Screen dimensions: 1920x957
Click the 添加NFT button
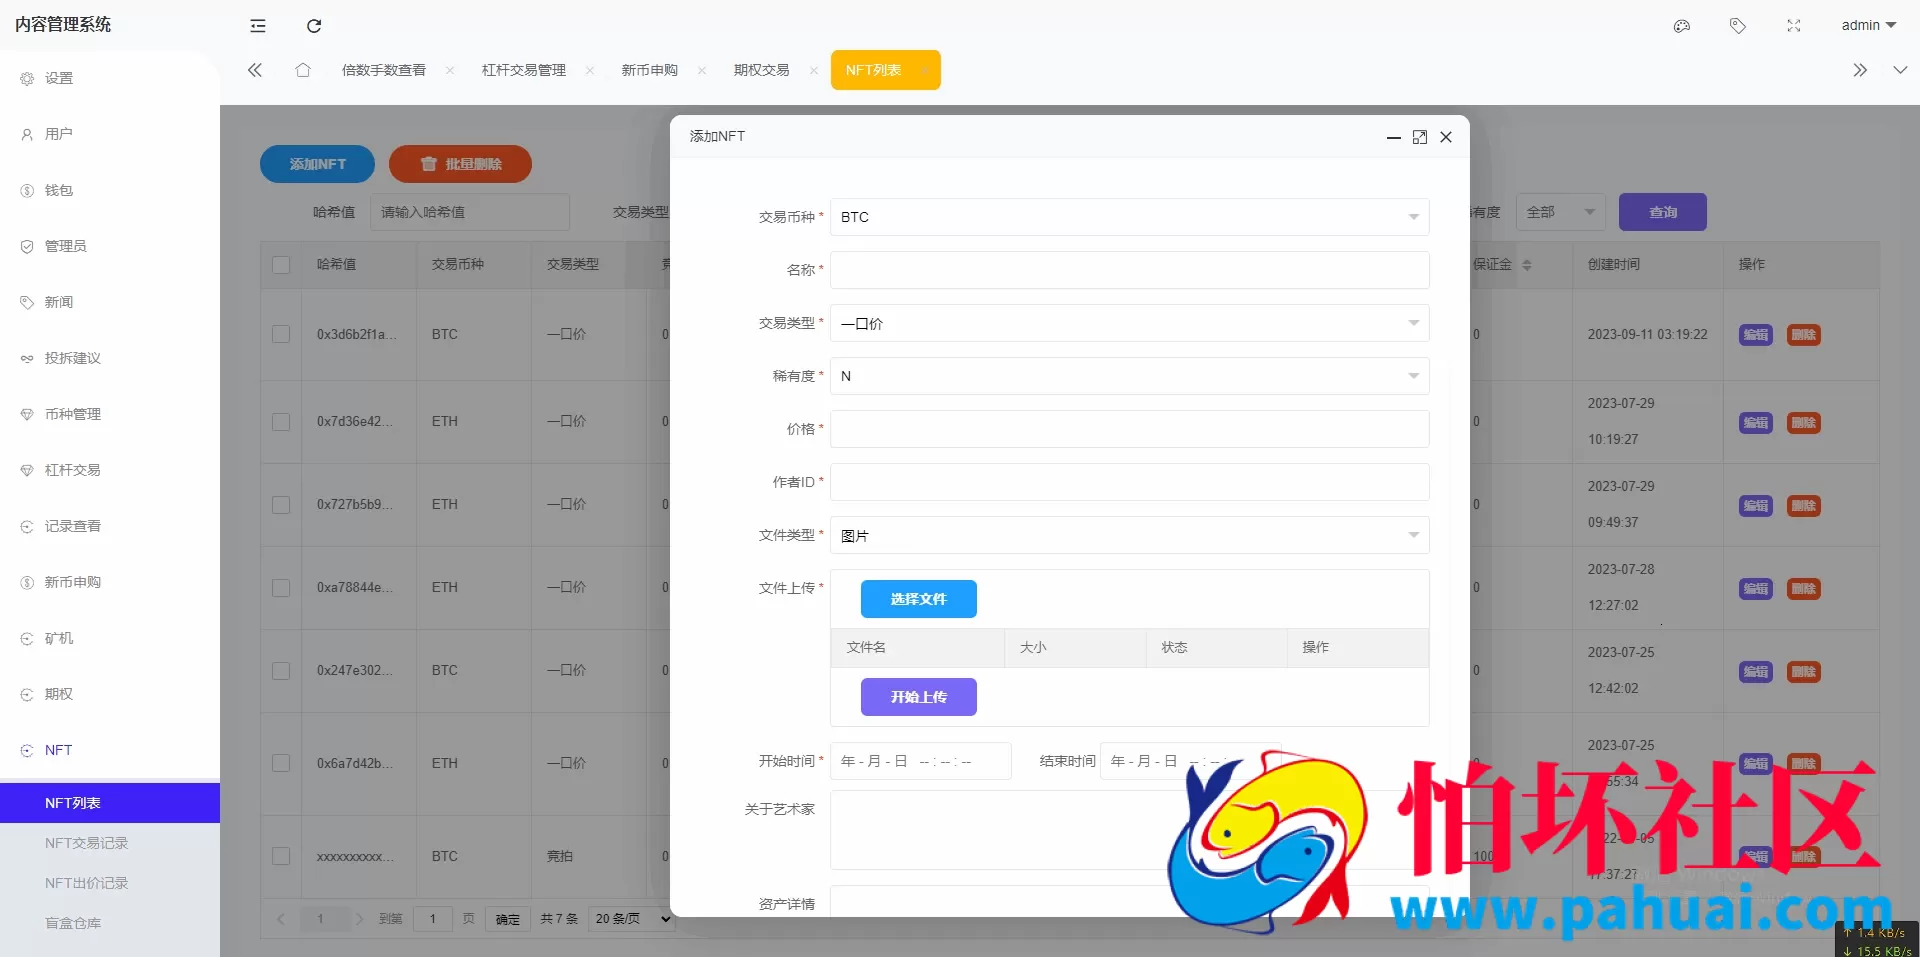point(317,164)
